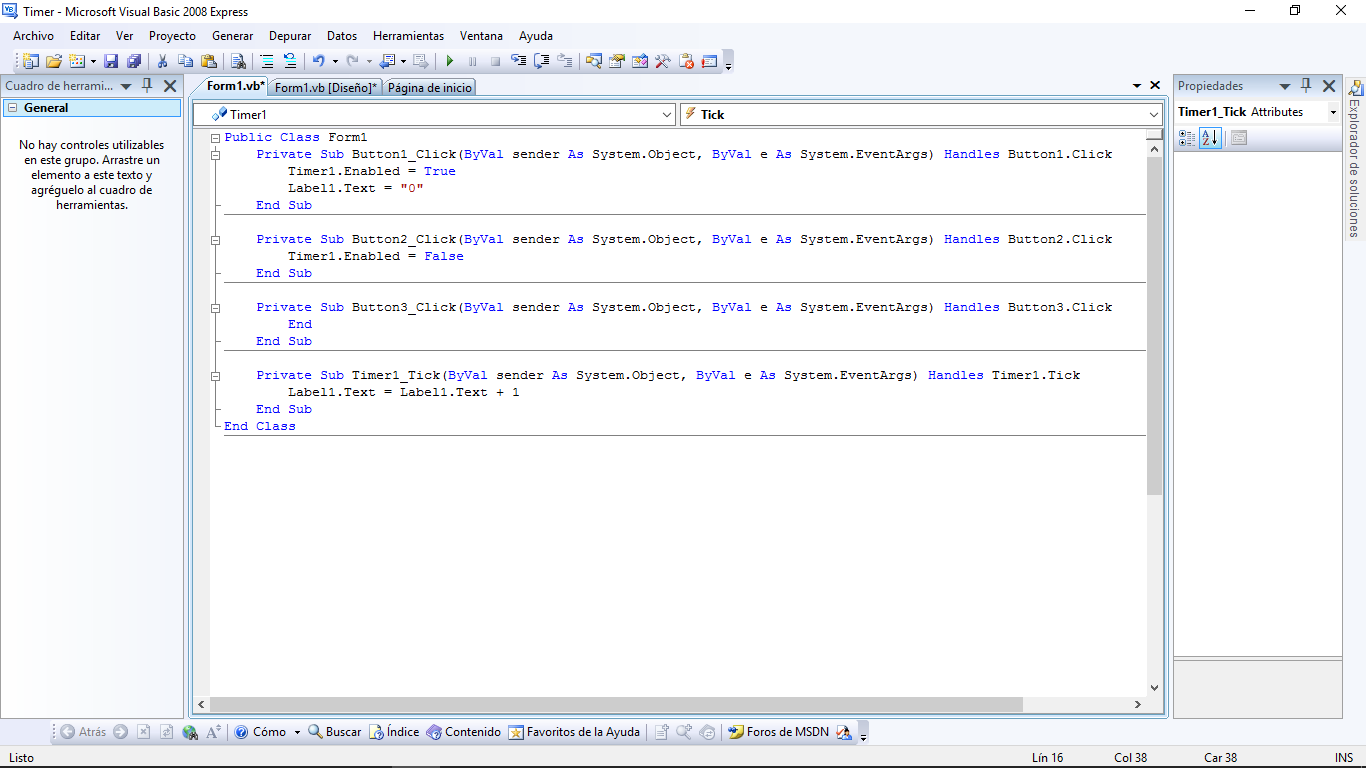Click the Step Over debug icon
1366x768 pixels.
tap(542, 61)
